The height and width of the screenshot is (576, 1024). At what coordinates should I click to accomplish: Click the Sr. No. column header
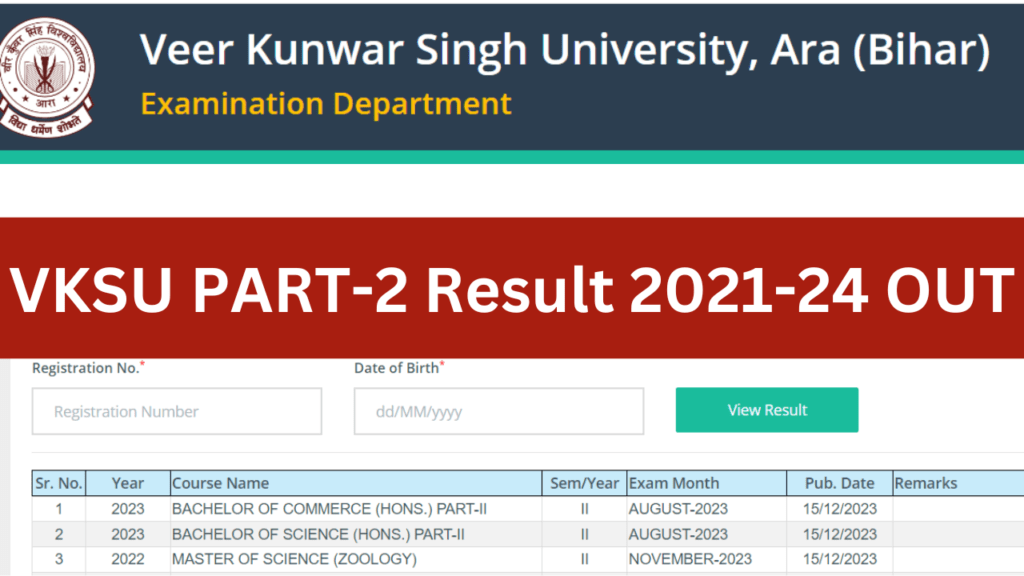tap(59, 483)
